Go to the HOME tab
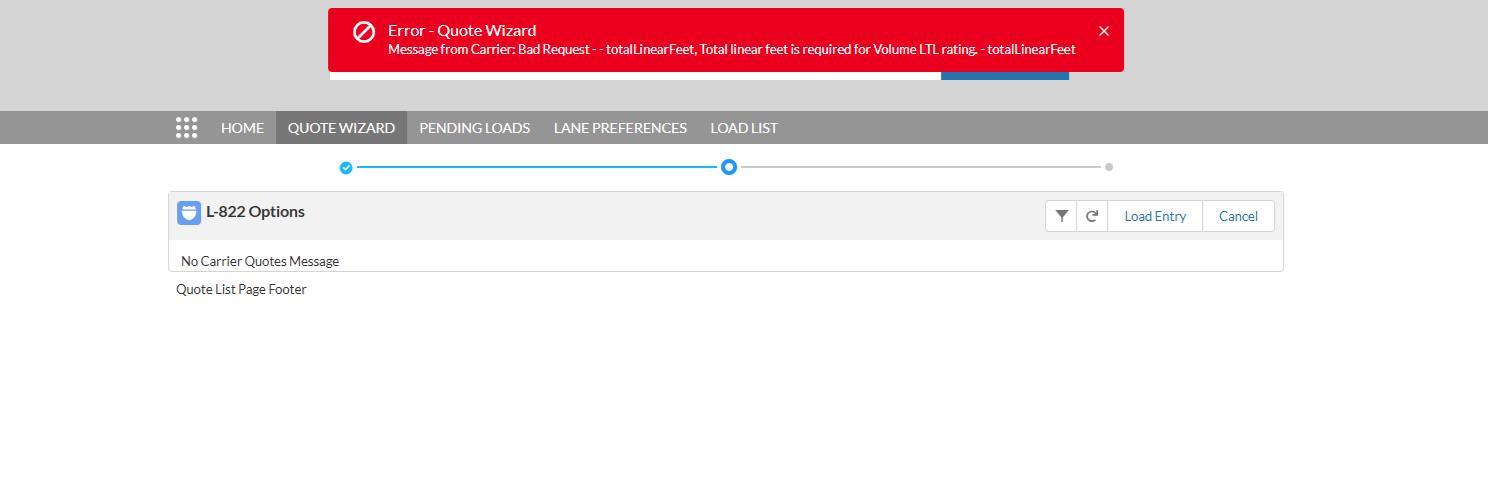 point(242,128)
